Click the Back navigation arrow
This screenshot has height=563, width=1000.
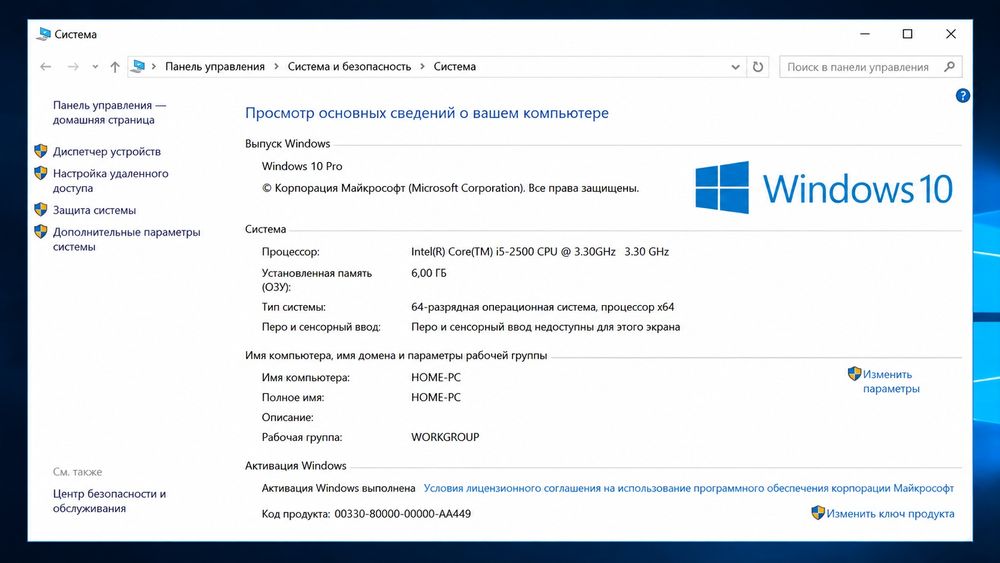pyautogui.click(x=45, y=66)
